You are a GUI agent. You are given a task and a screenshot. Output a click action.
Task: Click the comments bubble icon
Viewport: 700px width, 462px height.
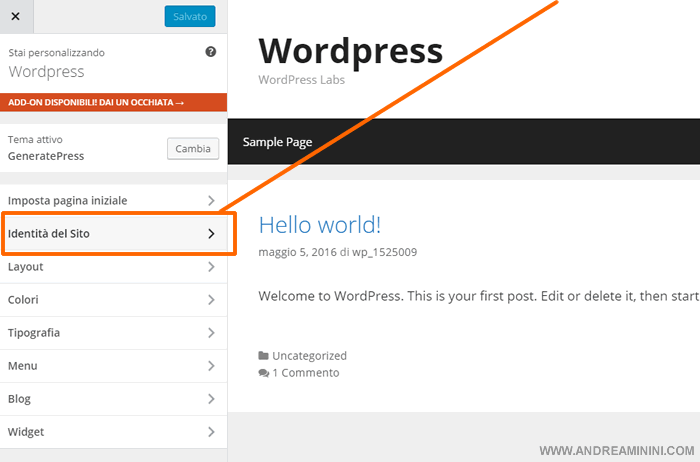pos(264,373)
